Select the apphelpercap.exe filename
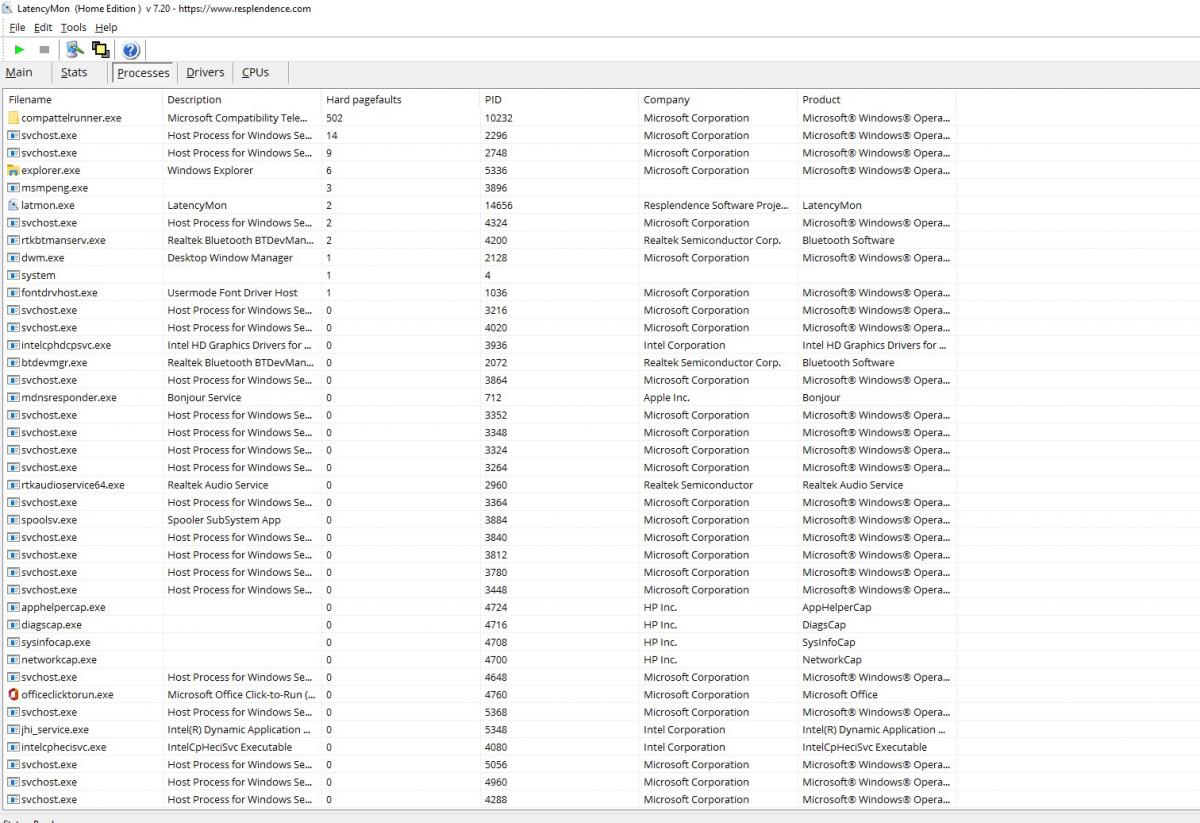Screen dimensions: 1200x823 pos(63,607)
